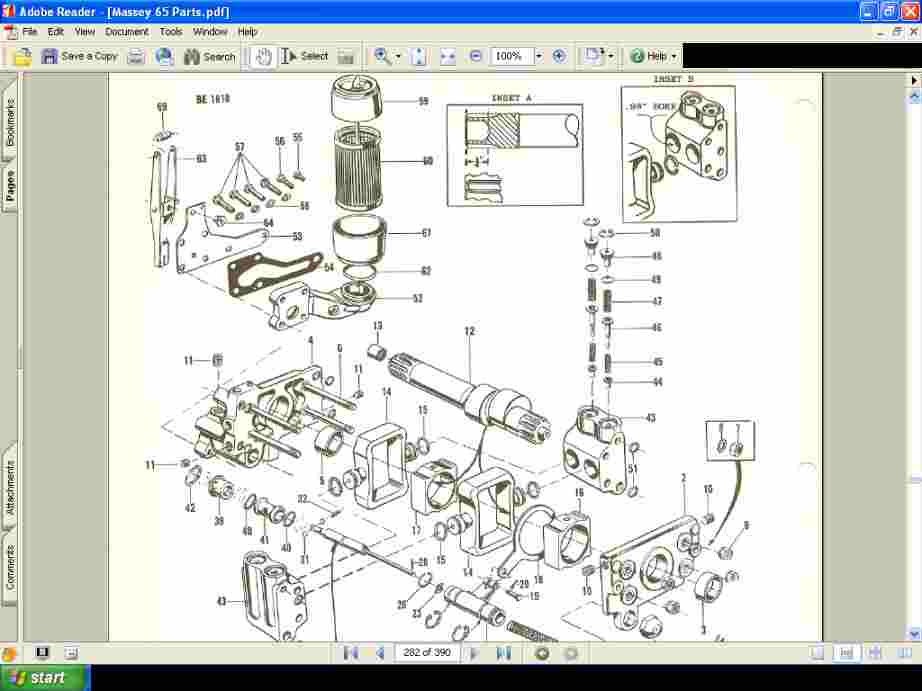Activate the Hand tool
This screenshot has width=922, height=691.
click(x=263, y=56)
